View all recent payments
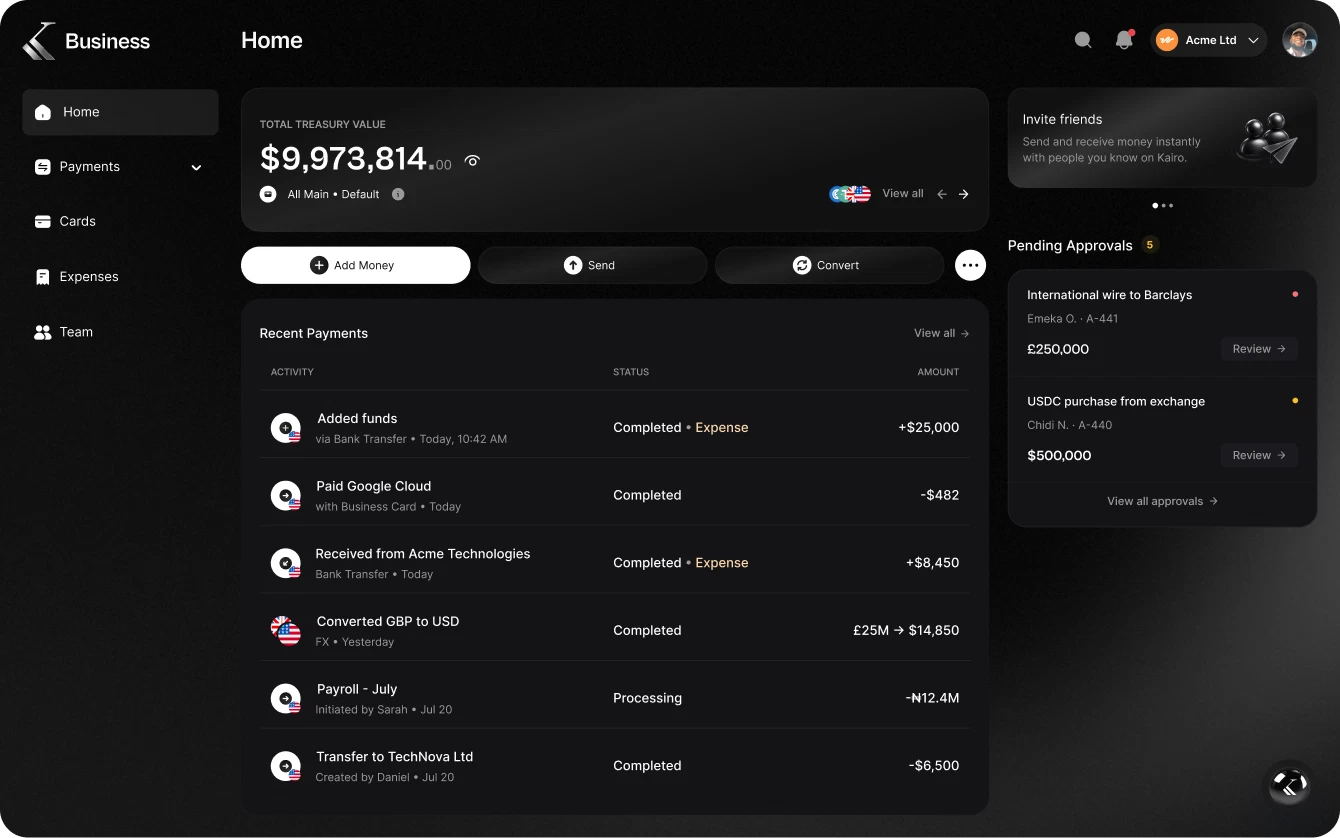Viewport: 1340px width, 838px height. click(942, 333)
